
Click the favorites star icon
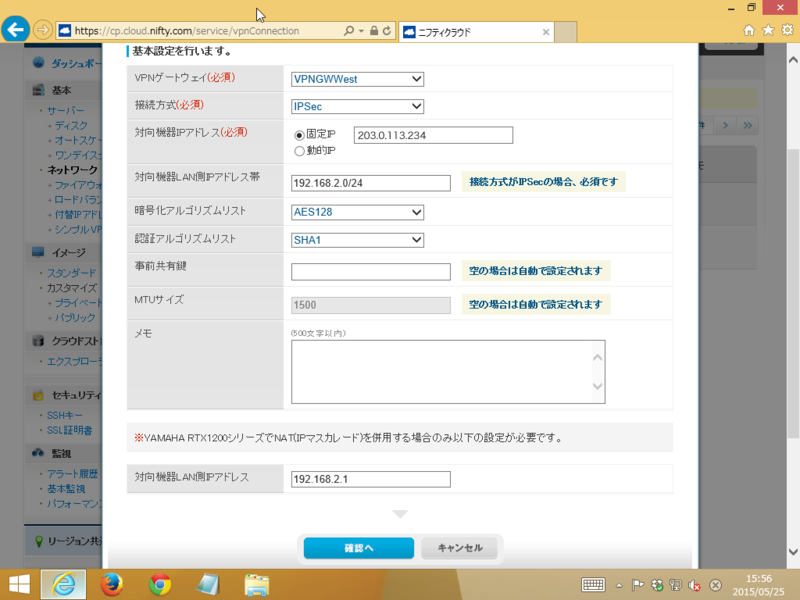(x=768, y=30)
